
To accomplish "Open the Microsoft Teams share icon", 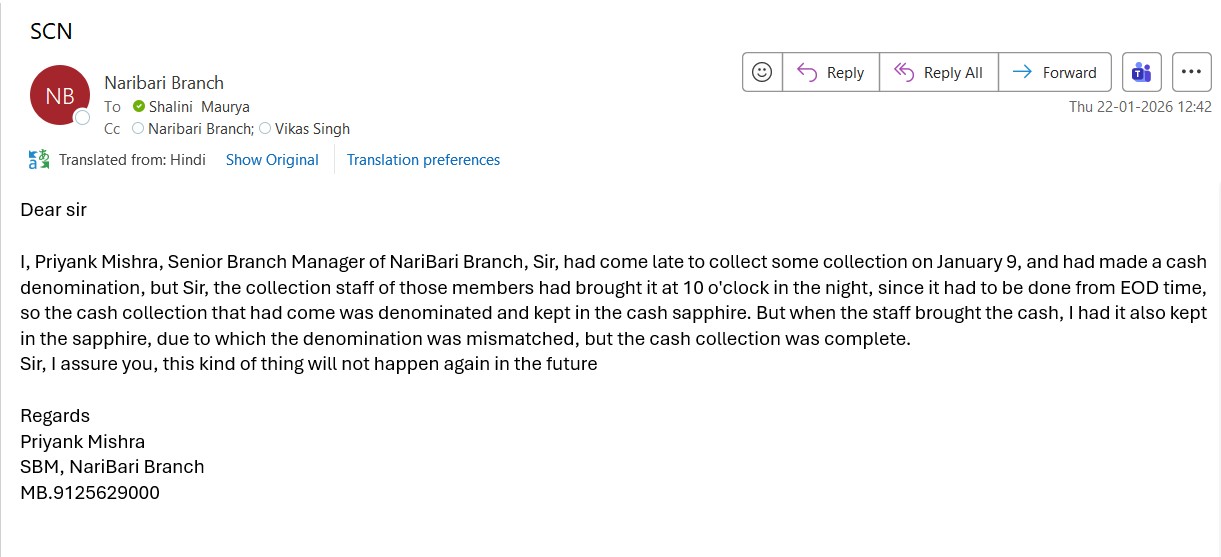I will click(1141, 72).
